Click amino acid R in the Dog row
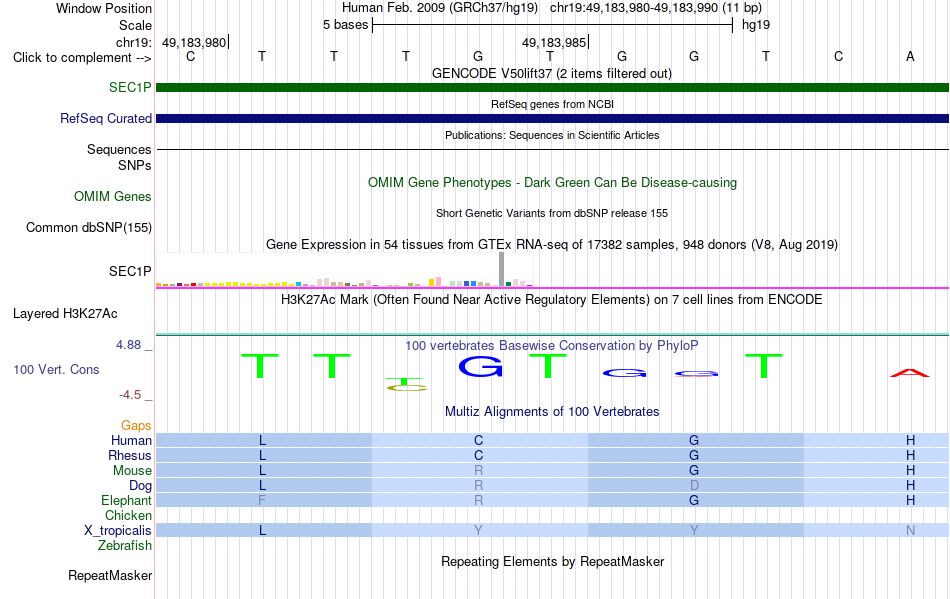 click(x=479, y=486)
